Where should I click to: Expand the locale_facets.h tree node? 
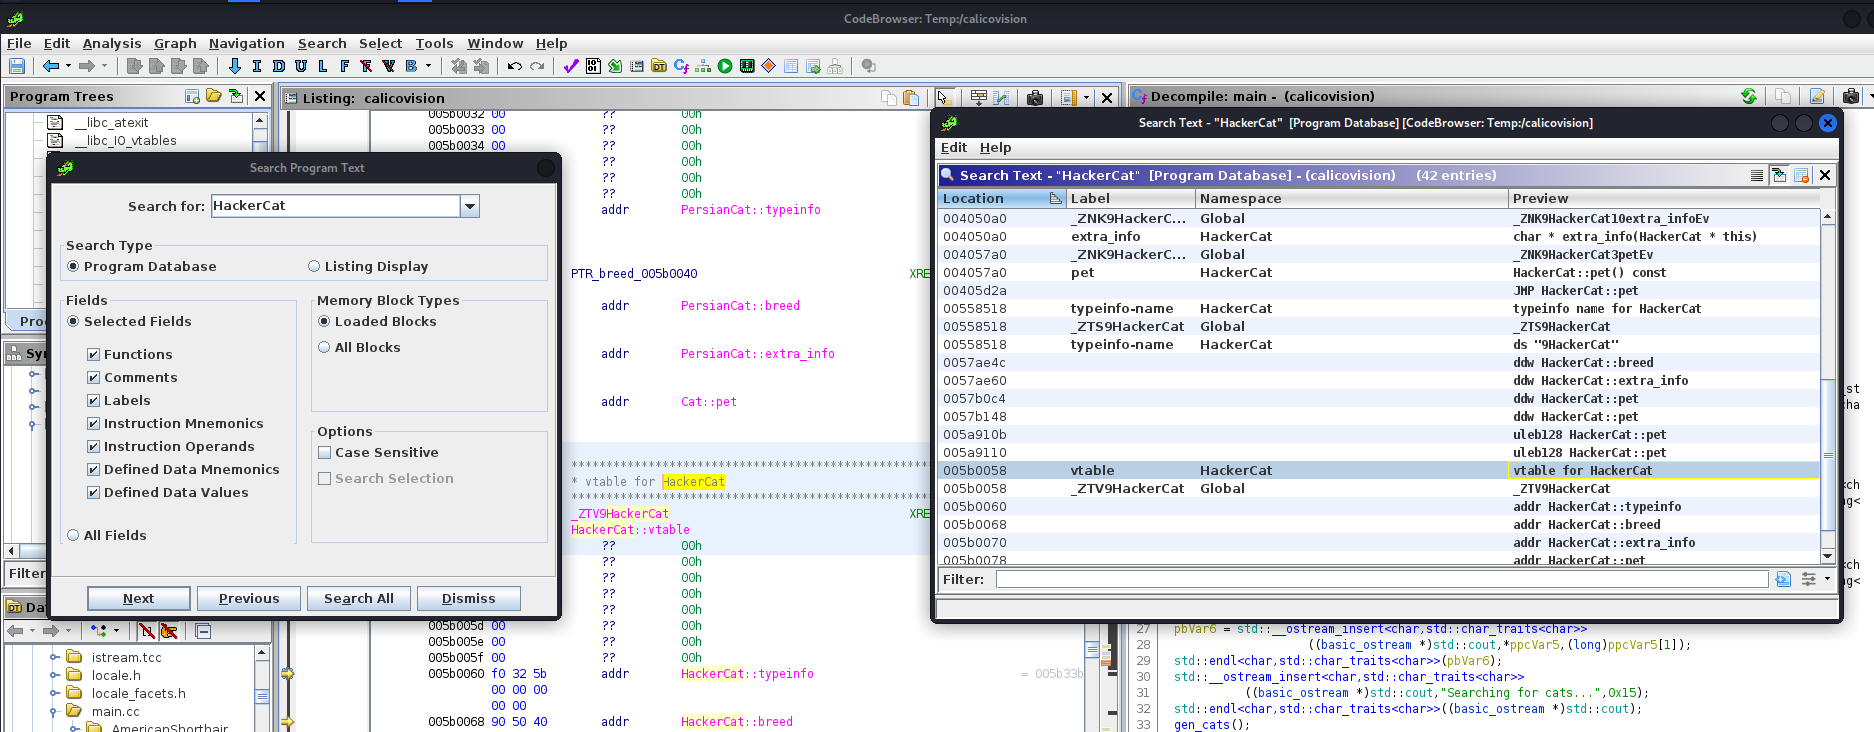[54, 693]
